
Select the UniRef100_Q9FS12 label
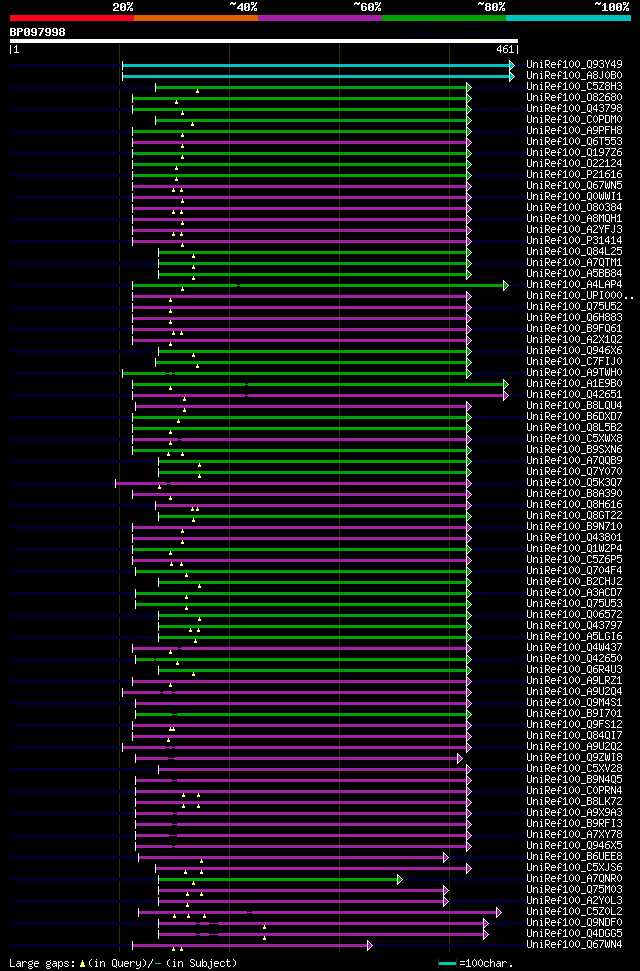(574, 725)
